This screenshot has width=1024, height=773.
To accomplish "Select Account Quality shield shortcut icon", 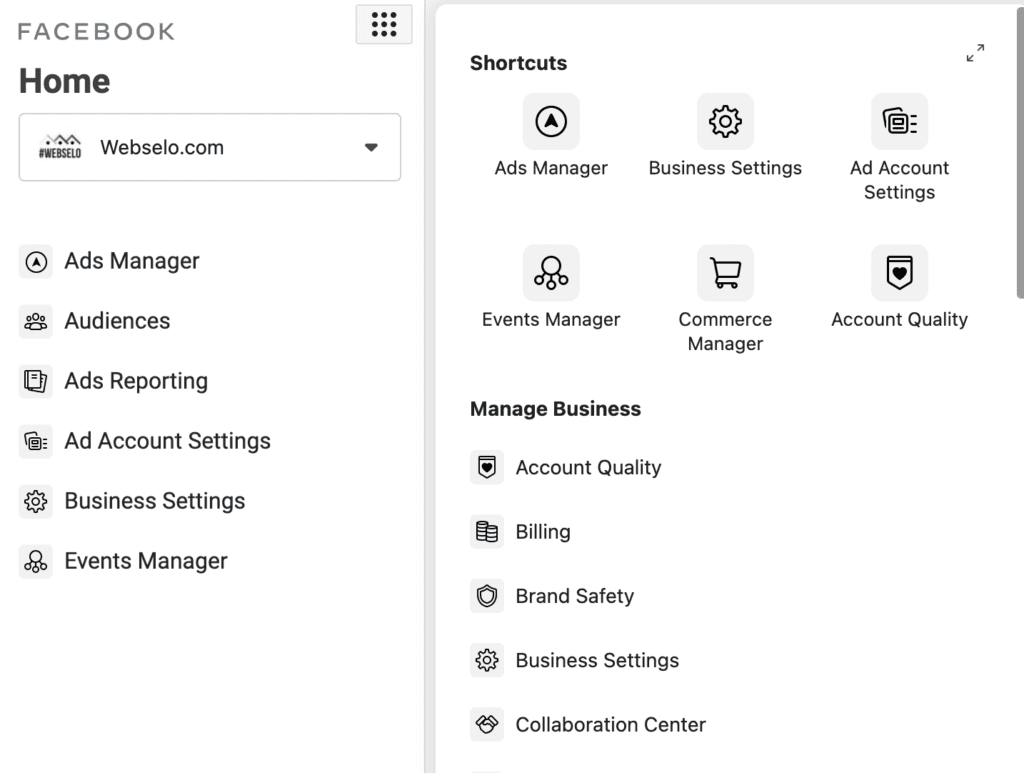I will point(899,273).
